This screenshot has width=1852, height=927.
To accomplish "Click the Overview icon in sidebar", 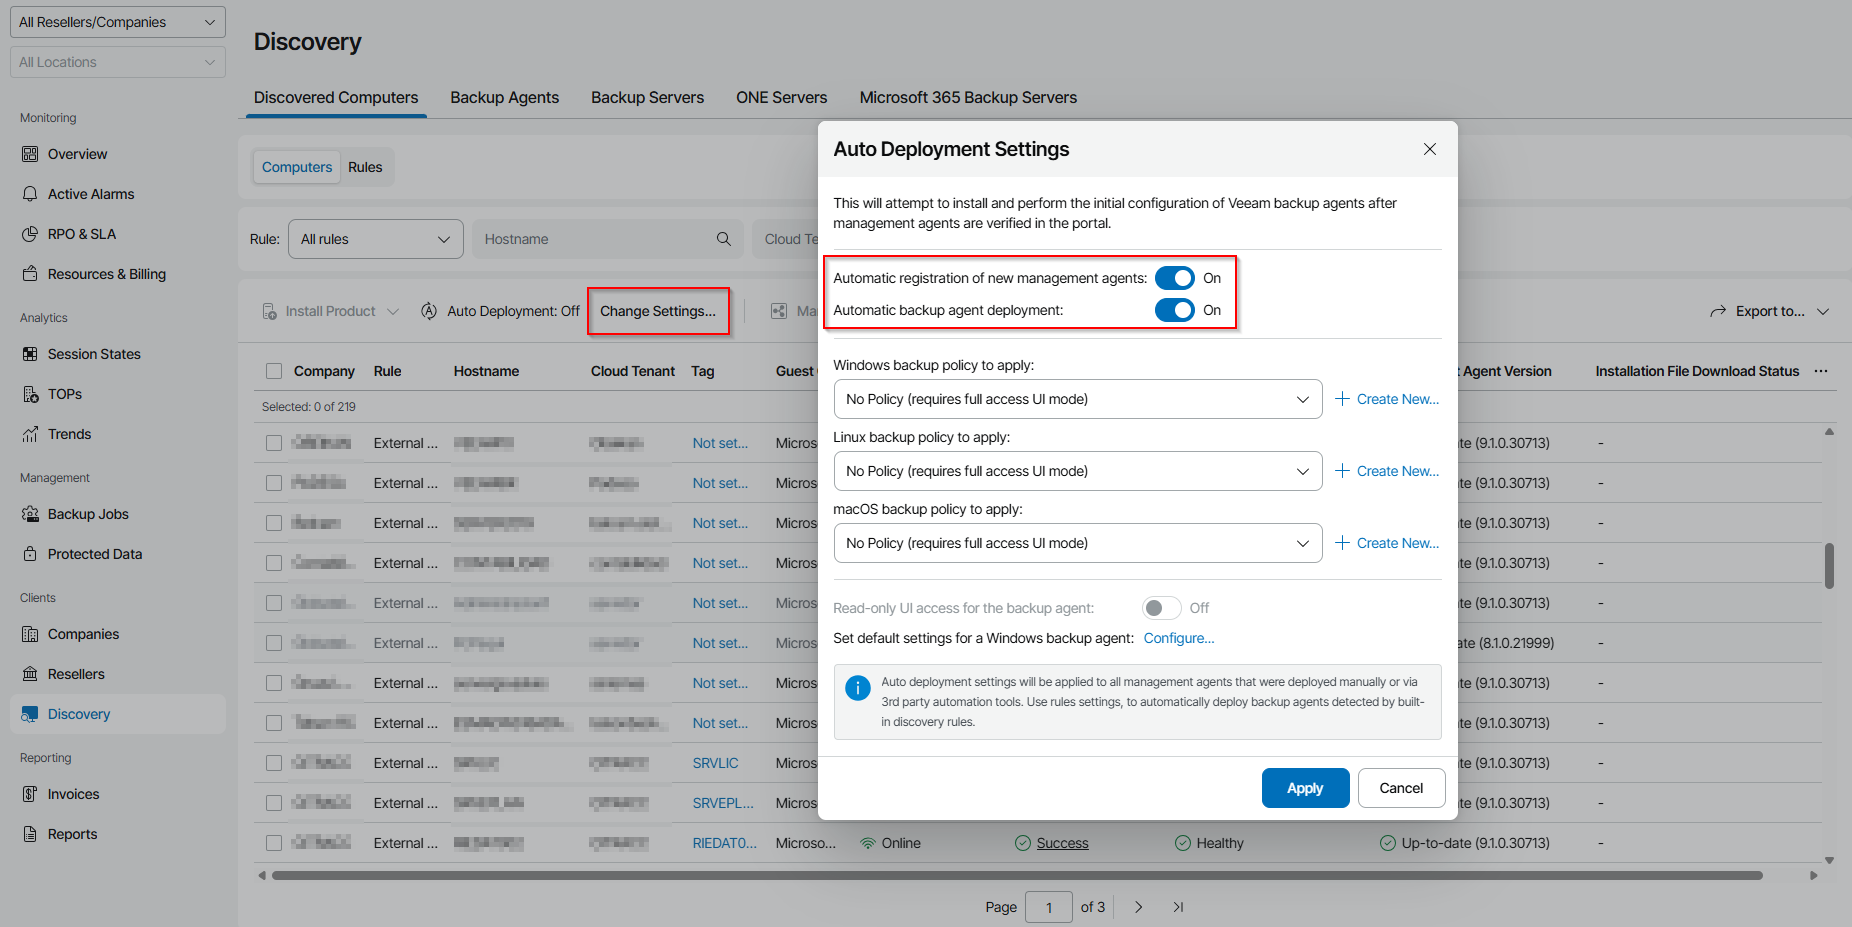I will (x=30, y=154).
